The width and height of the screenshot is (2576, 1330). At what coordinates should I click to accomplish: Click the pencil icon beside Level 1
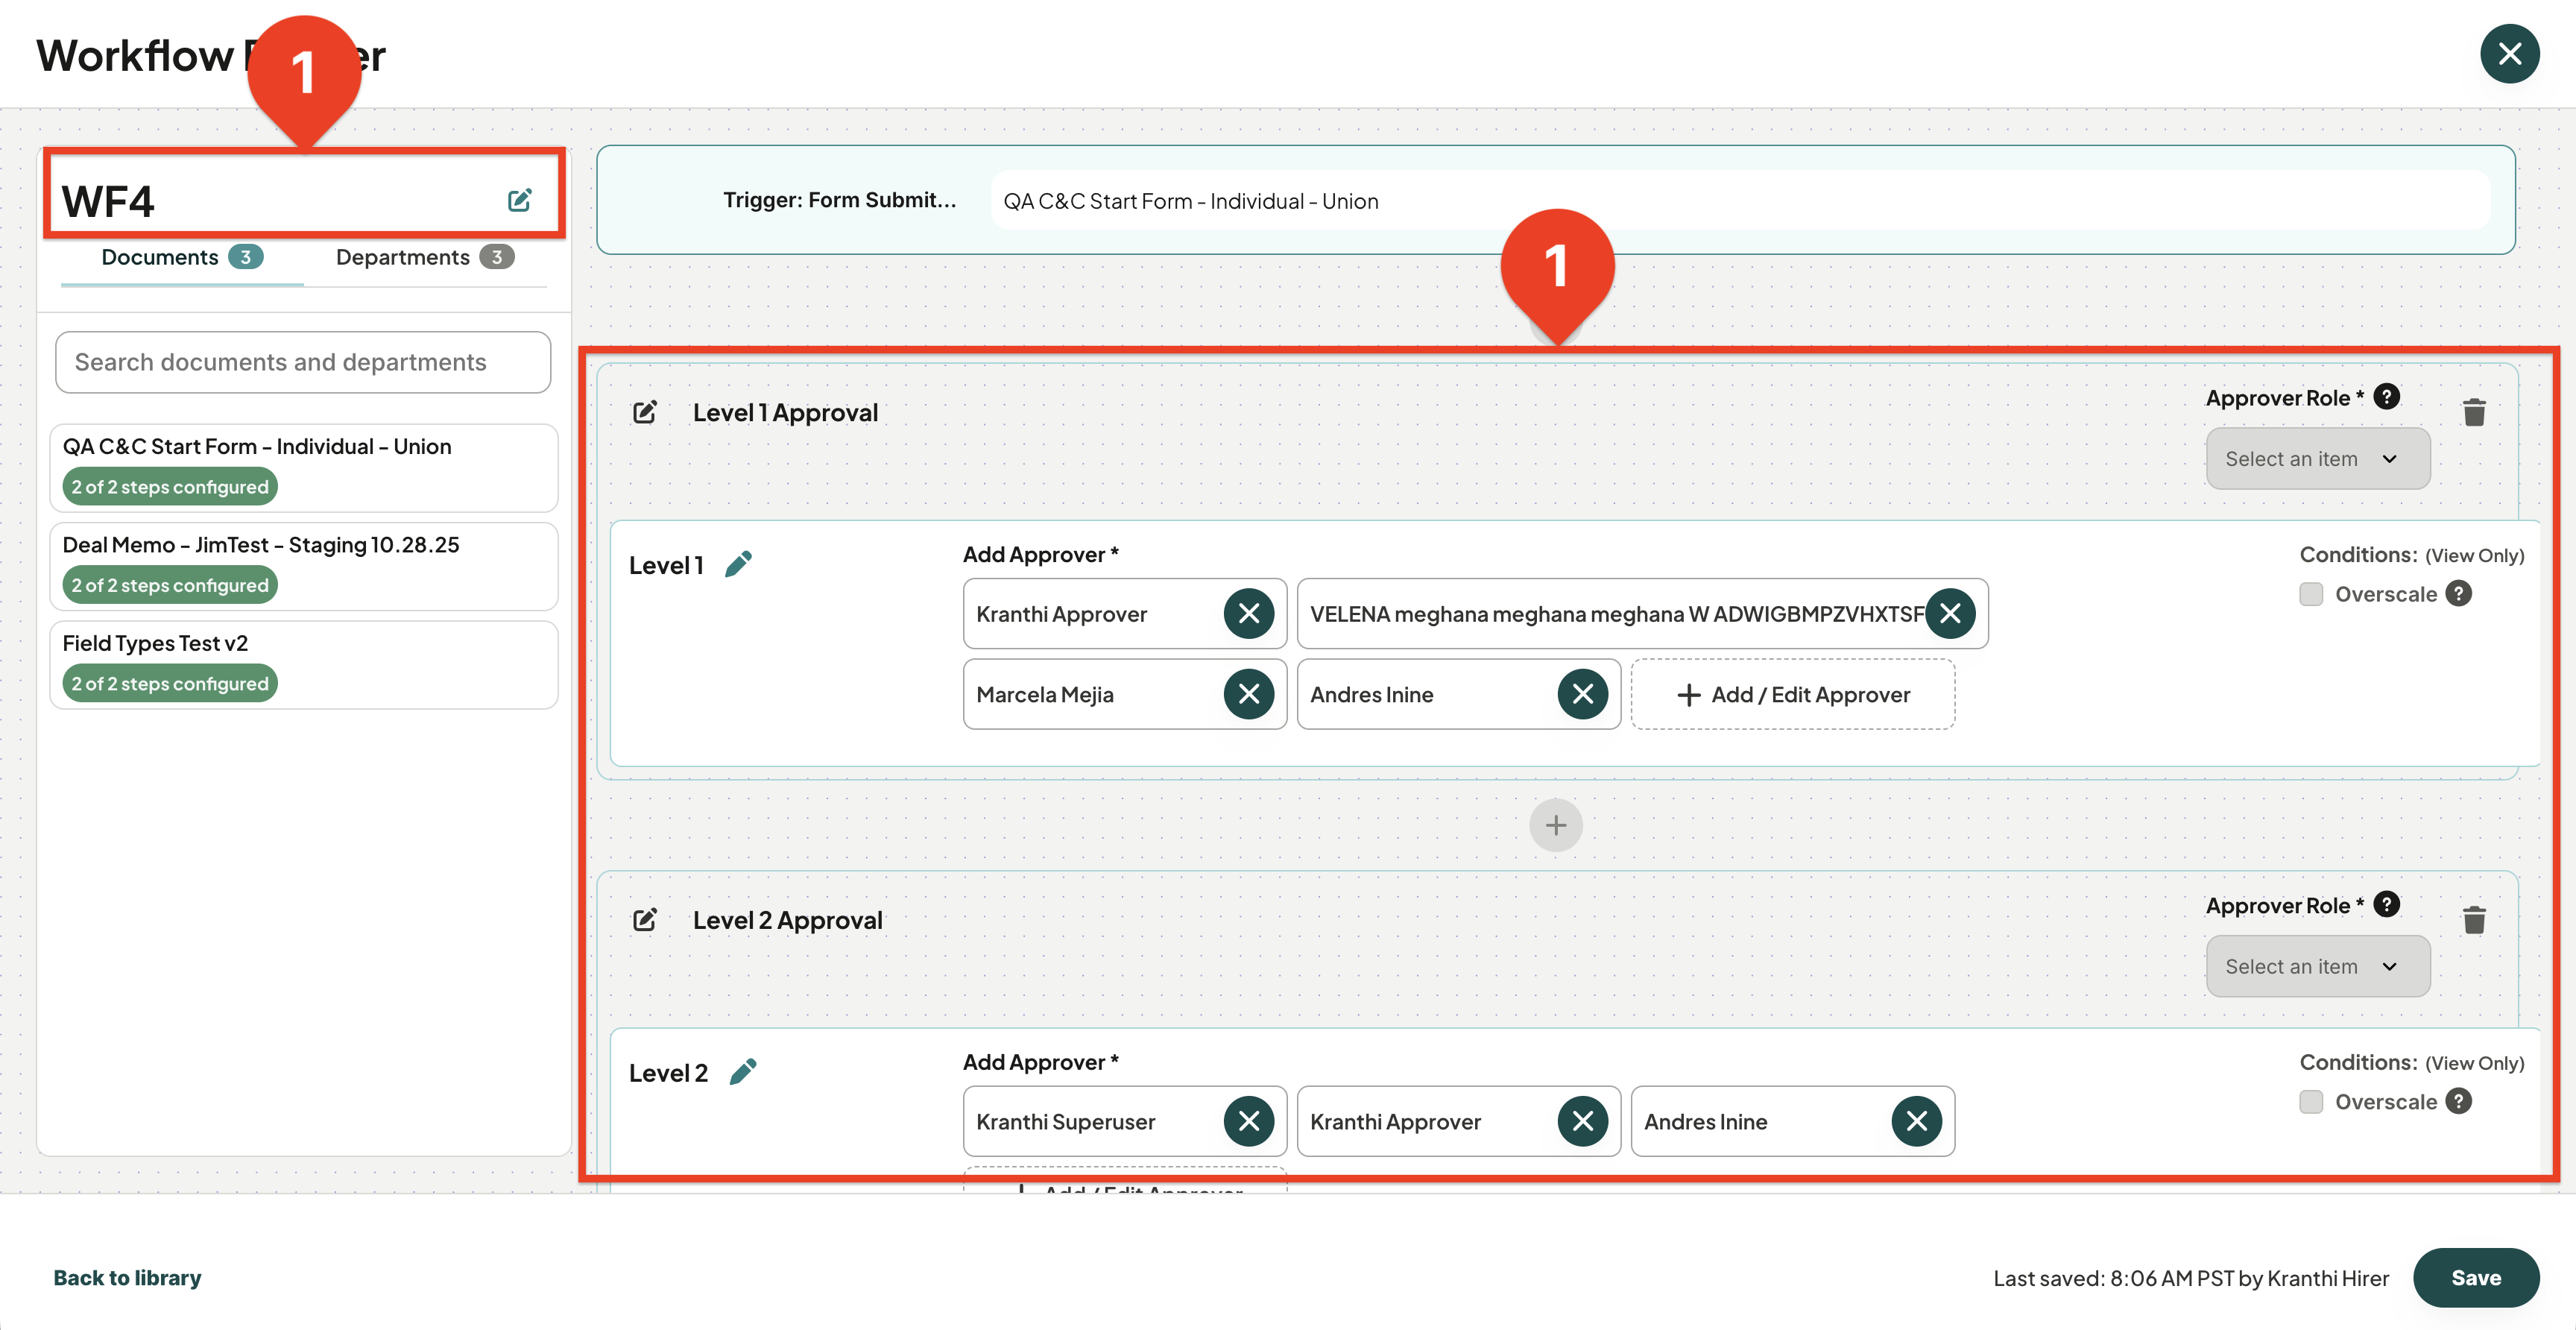tap(739, 565)
